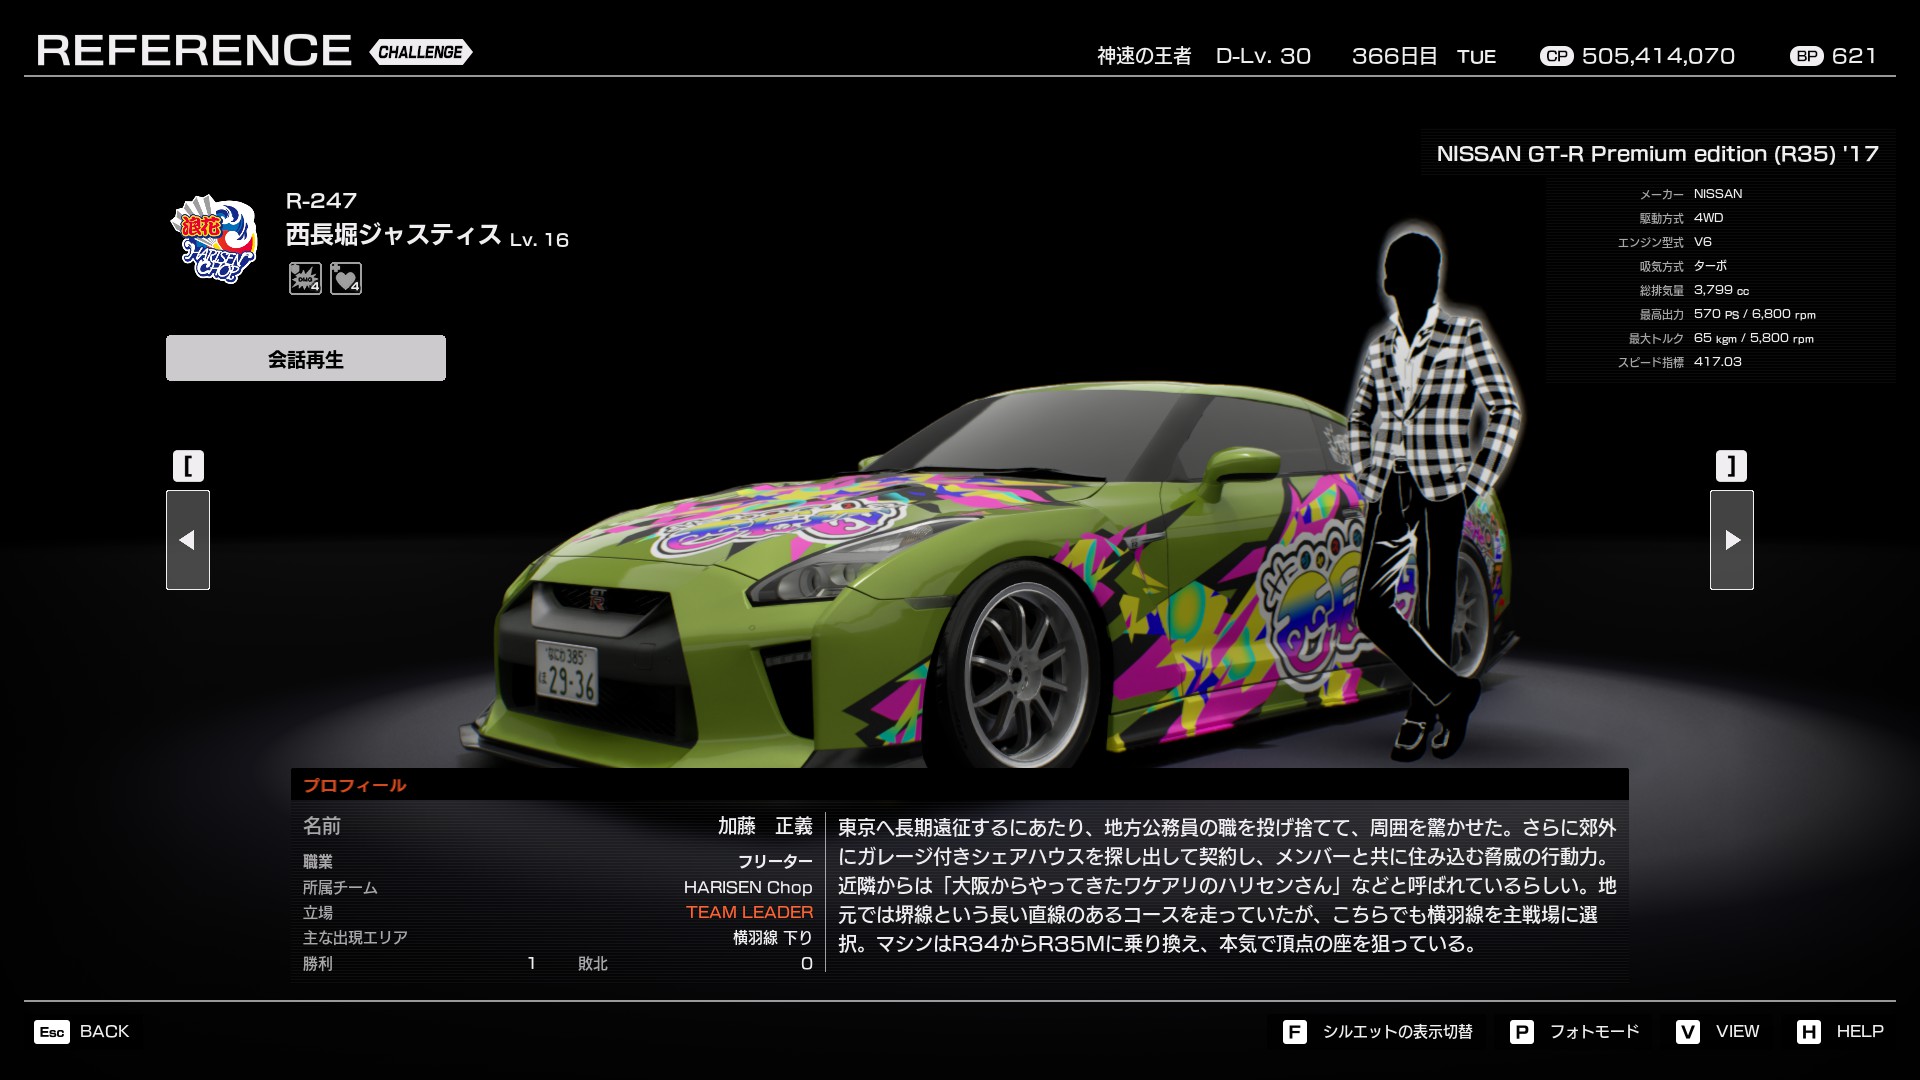Go to previous rival with left arrow

[x=188, y=540]
